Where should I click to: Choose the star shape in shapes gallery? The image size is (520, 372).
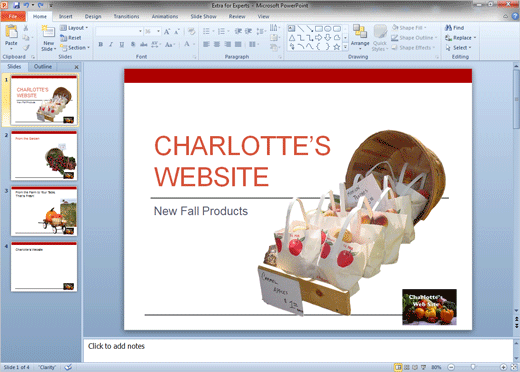coord(337,47)
